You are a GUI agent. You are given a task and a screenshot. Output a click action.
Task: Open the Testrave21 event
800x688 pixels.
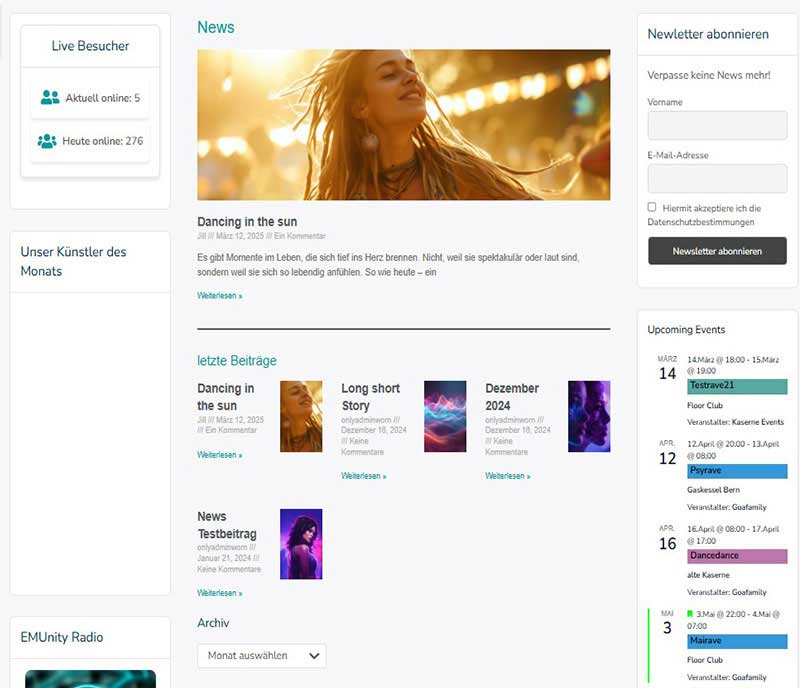(x=736, y=386)
